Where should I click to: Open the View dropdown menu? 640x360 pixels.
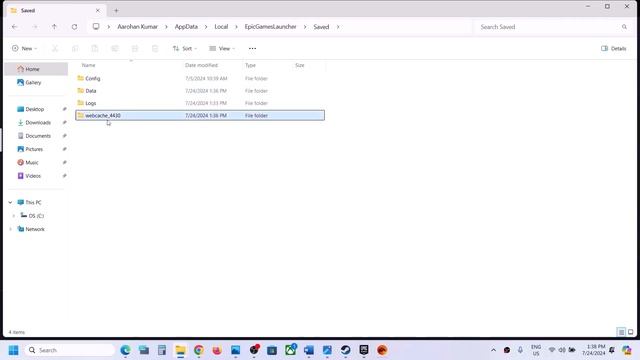[222, 49]
